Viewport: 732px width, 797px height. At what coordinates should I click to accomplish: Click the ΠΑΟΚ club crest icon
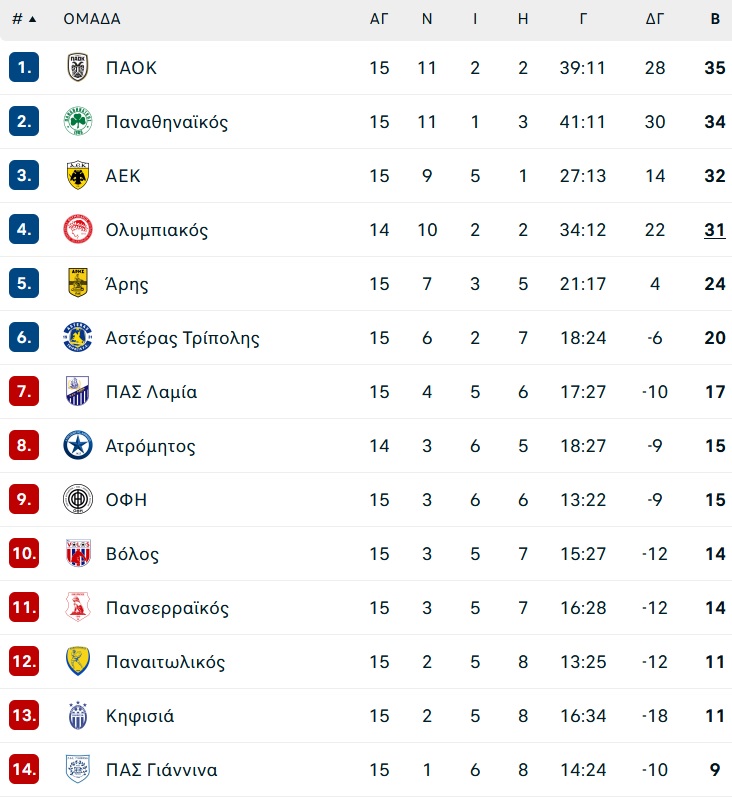[x=78, y=67]
